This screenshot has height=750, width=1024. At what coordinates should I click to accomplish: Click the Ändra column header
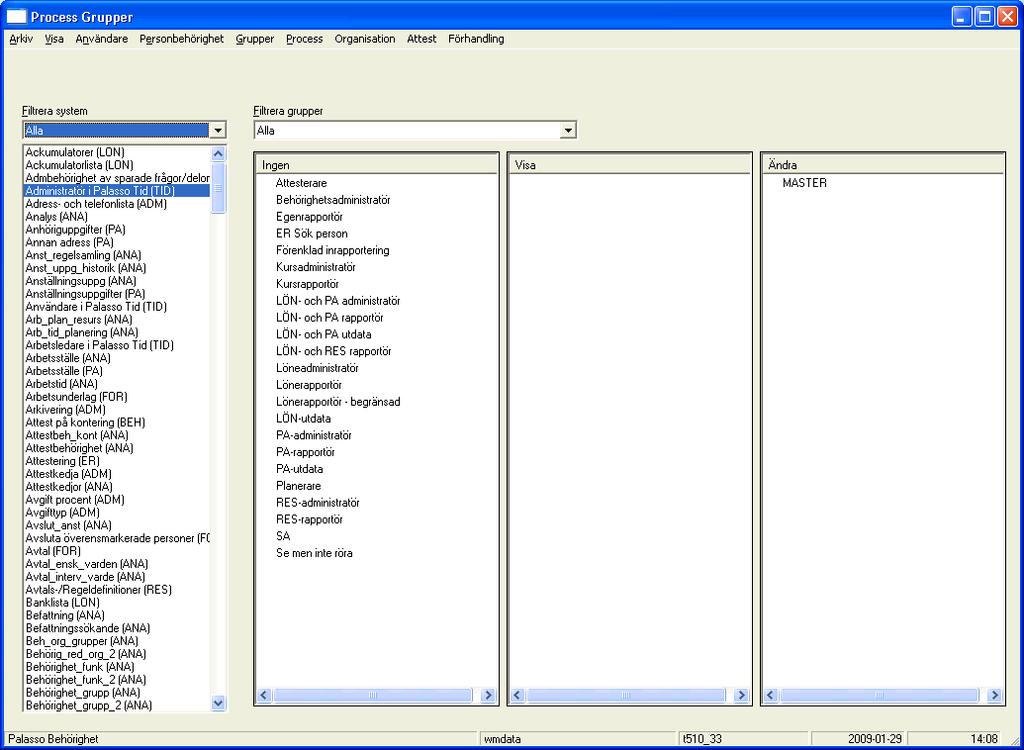883,165
